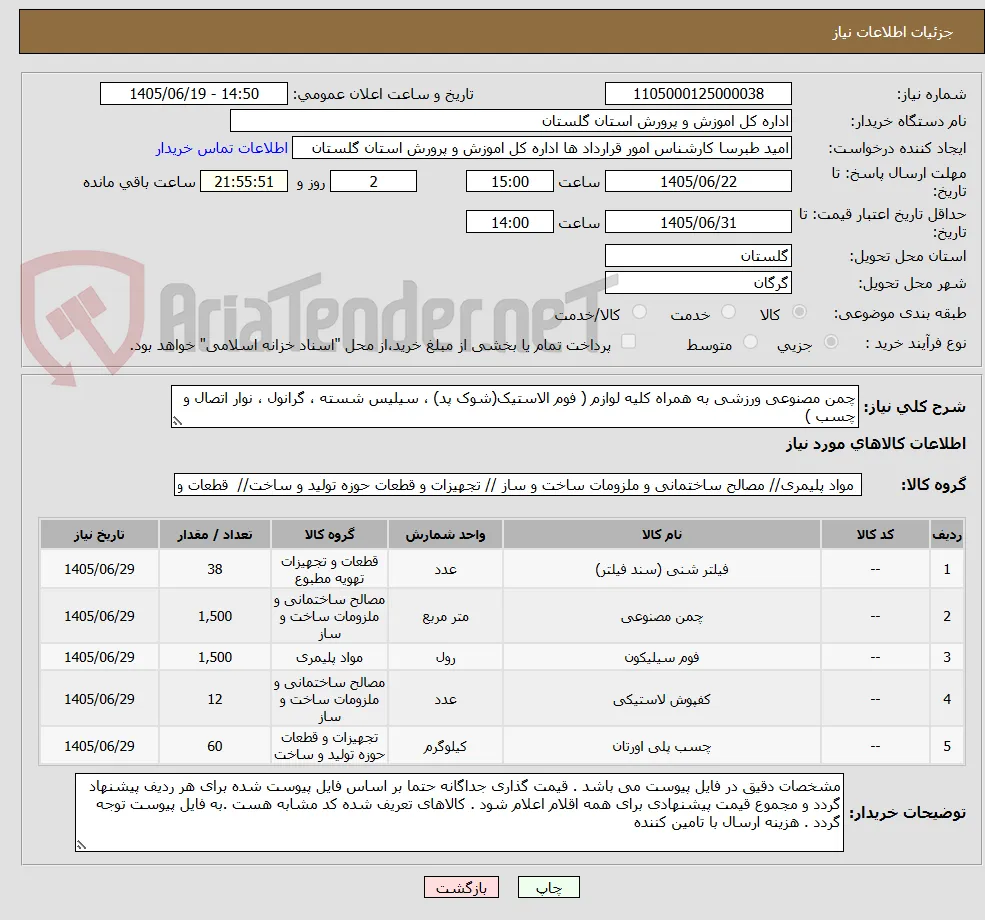Image resolution: width=985 pixels, height=920 pixels.
Task: Click the شرح کلی نیاز description textarea
Action: (x=514, y=407)
